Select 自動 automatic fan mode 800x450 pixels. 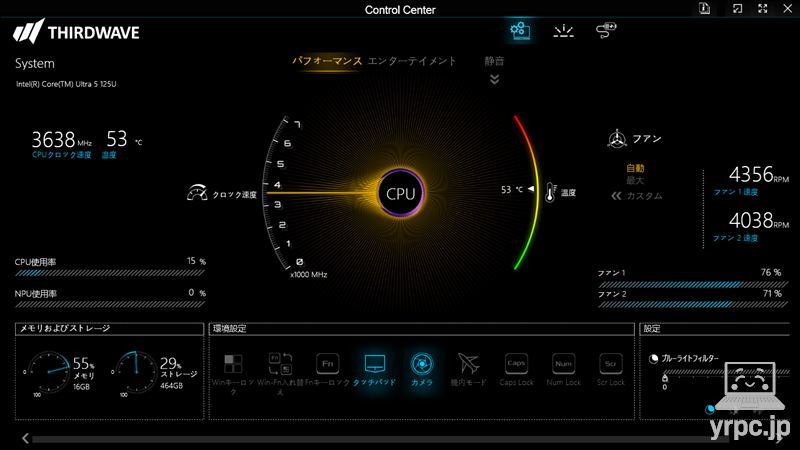click(x=635, y=168)
